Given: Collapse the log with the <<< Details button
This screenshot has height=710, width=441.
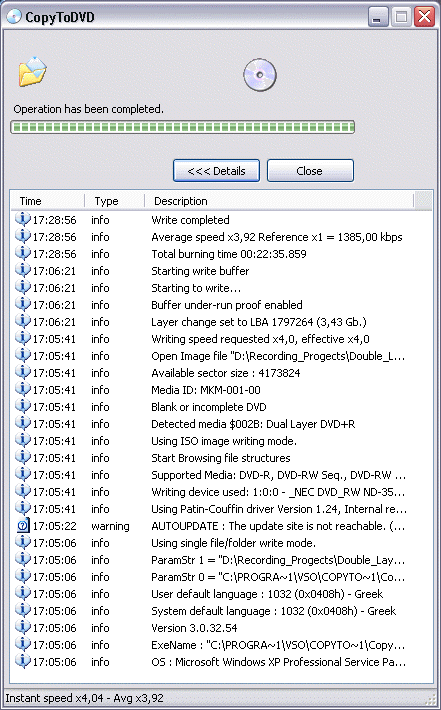Looking at the screenshot, I should [x=216, y=171].
